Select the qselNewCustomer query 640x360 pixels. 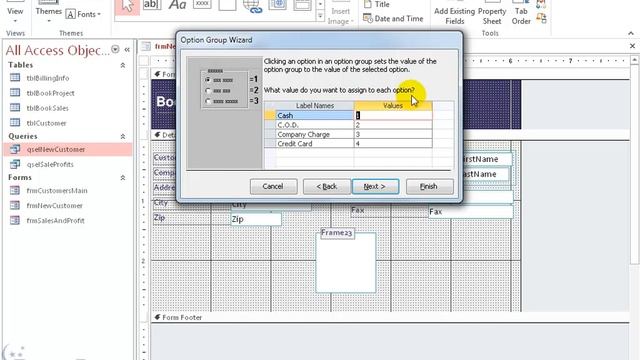coord(68,149)
